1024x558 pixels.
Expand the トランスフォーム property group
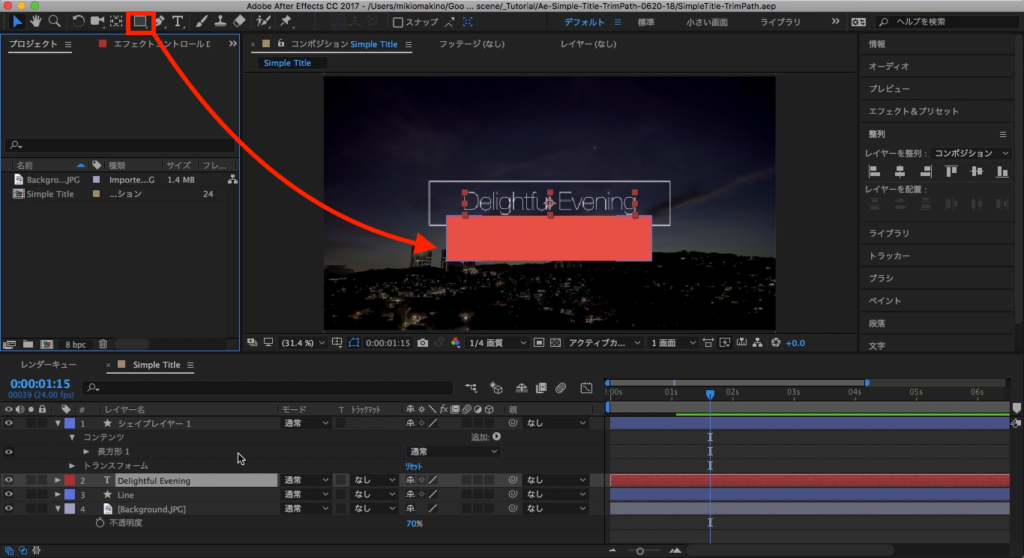pyautogui.click(x=72, y=466)
